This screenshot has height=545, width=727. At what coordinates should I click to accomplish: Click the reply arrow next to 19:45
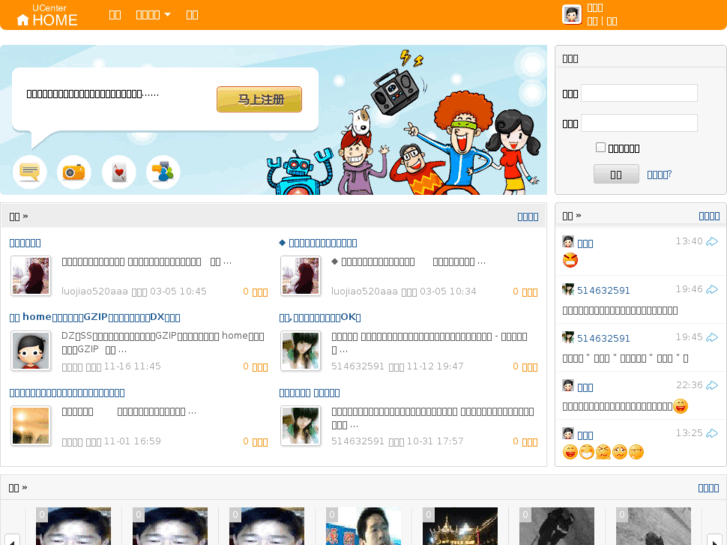(x=712, y=337)
